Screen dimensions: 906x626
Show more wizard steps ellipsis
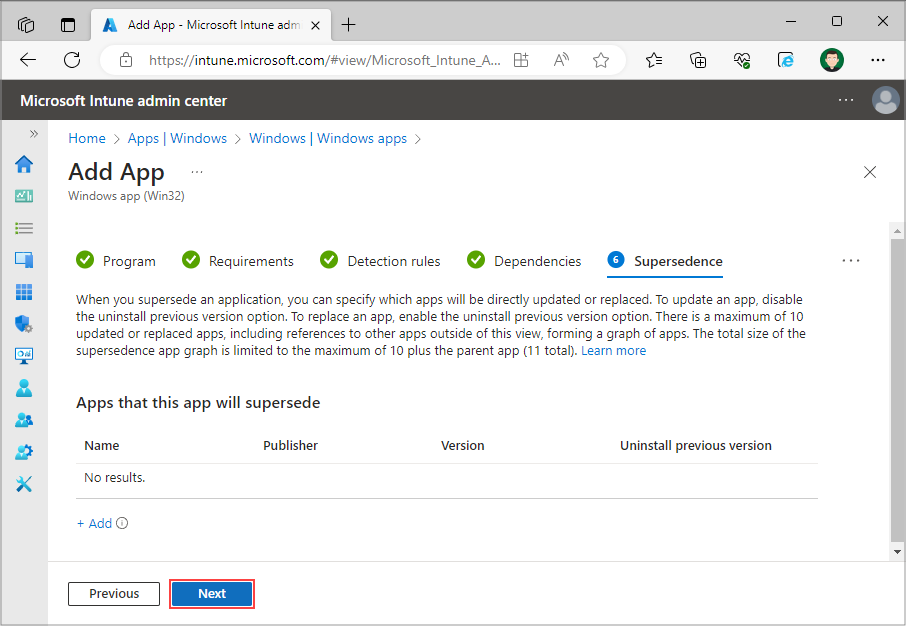pyautogui.click(x=851, y=261)
